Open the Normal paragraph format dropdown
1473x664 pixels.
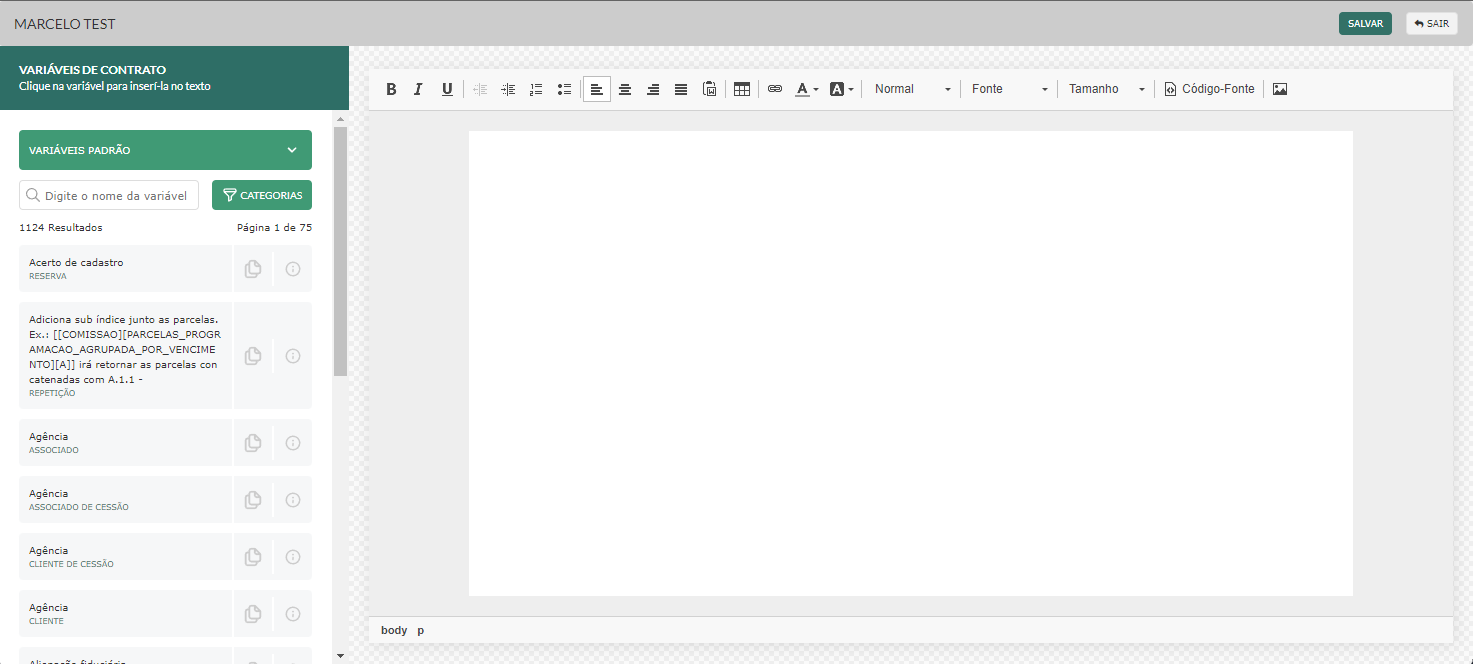click(x=912, y=89)
